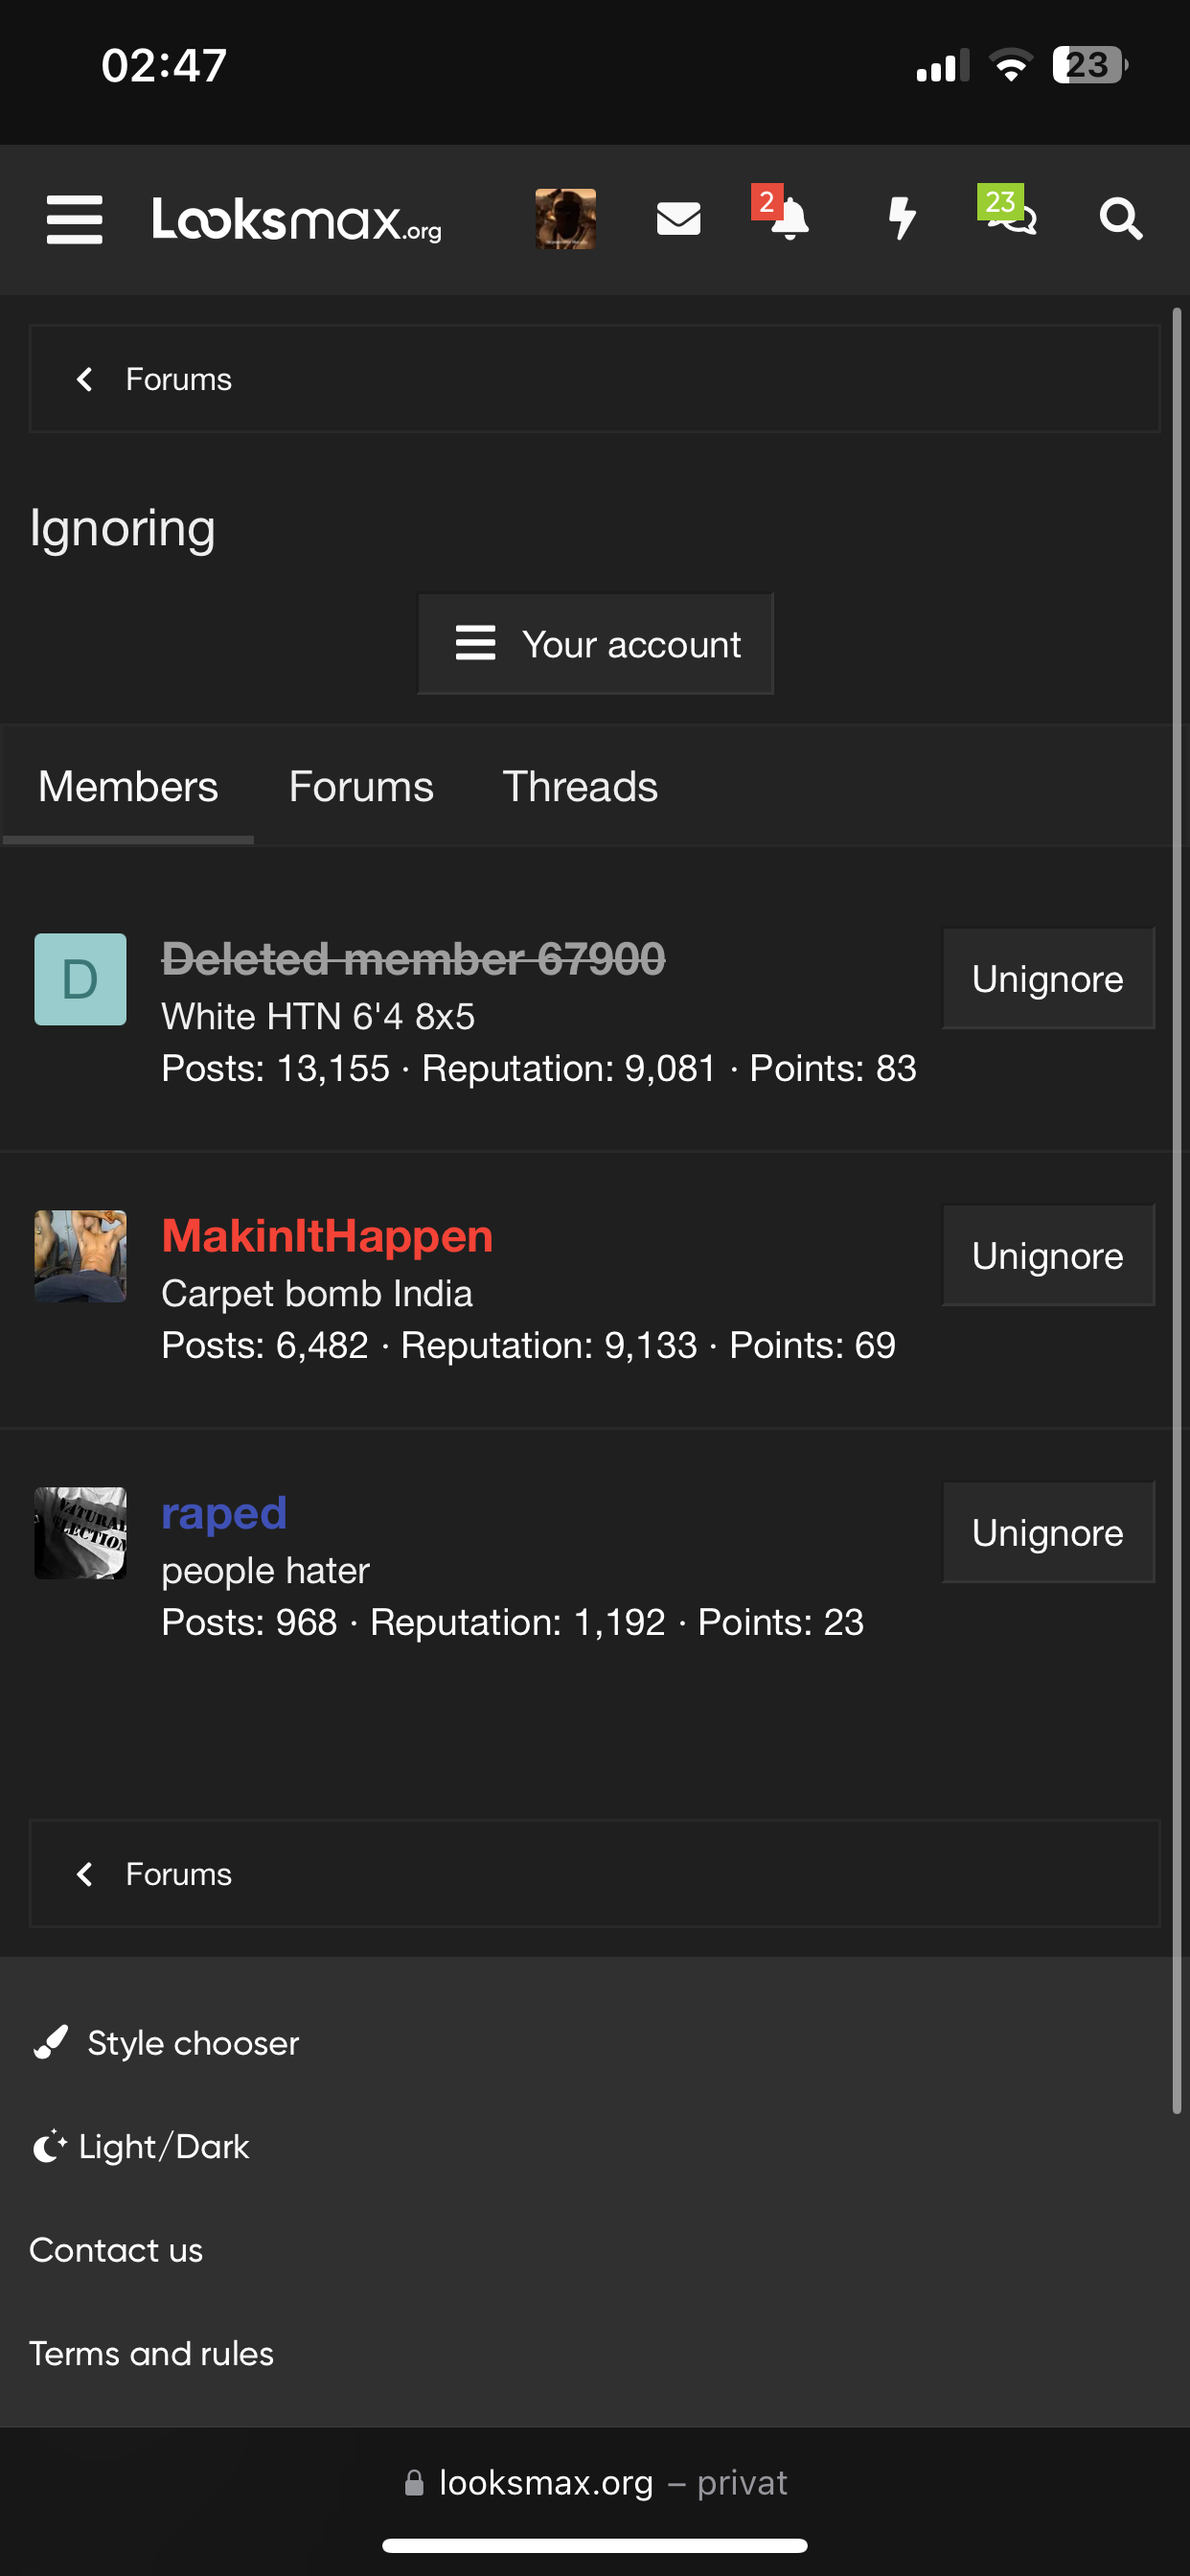Open the Terms and rules link
This screenshot has width=1190, height=2576.
[x=151, y=2353]
